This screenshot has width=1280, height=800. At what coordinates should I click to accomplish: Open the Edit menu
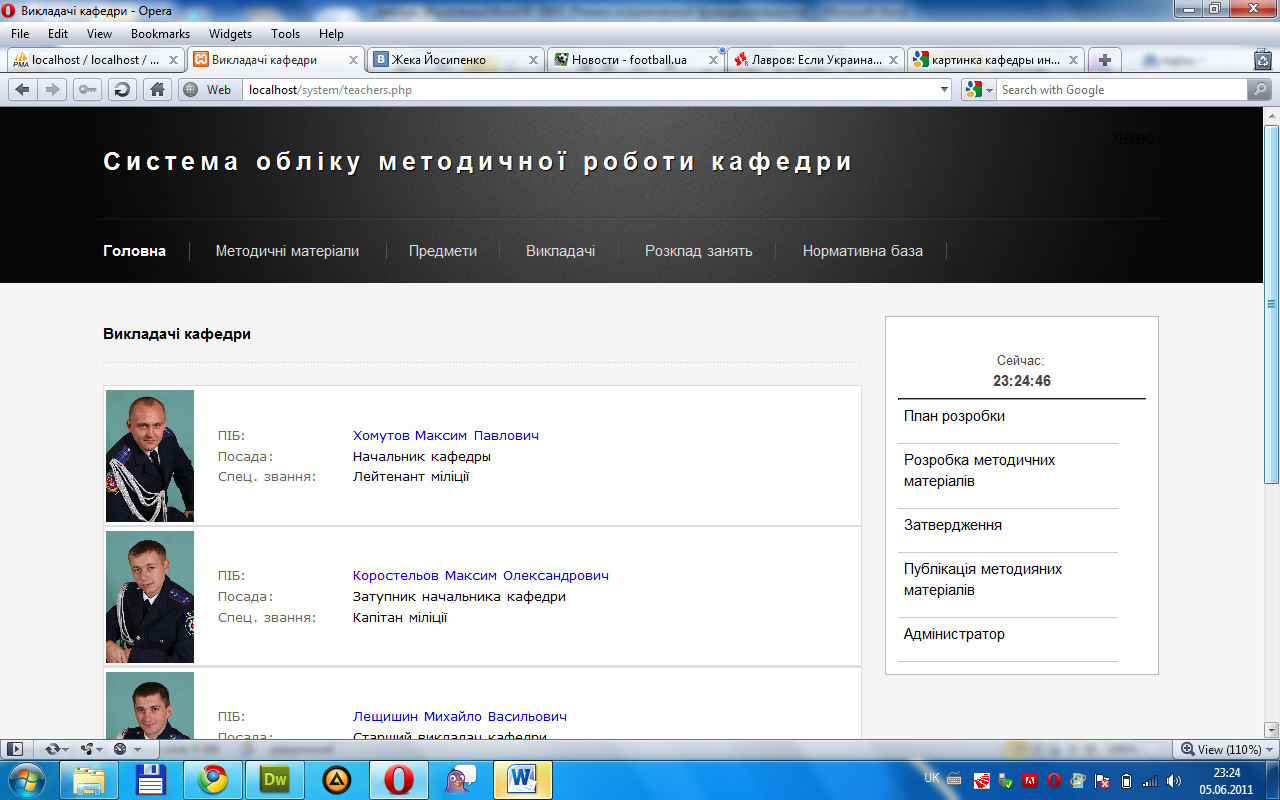pyautogui.click(x=58, y=34)
